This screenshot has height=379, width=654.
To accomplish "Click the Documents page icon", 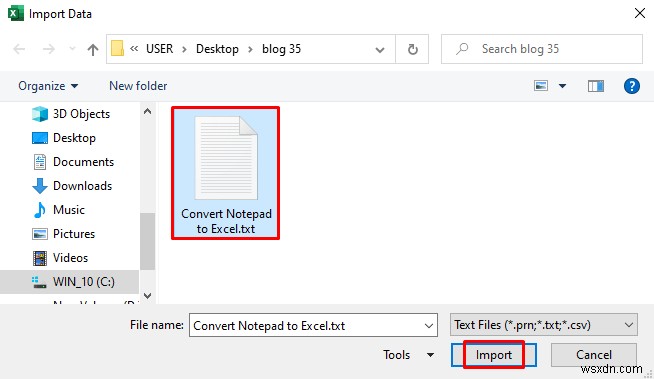I will 40,162.
